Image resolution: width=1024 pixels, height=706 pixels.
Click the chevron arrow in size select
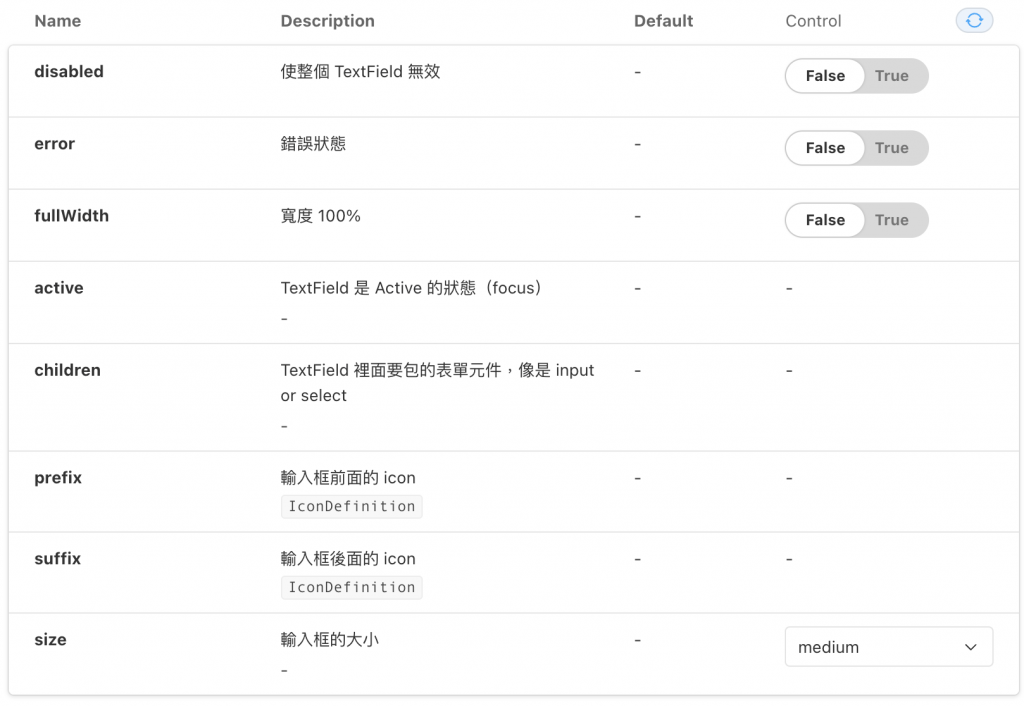(970, 647)
